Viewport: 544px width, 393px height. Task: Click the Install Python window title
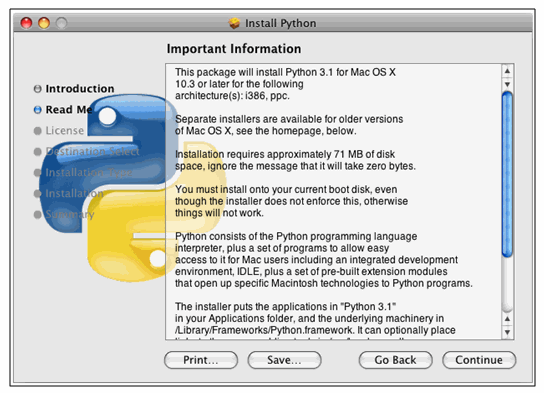point(281,23)
